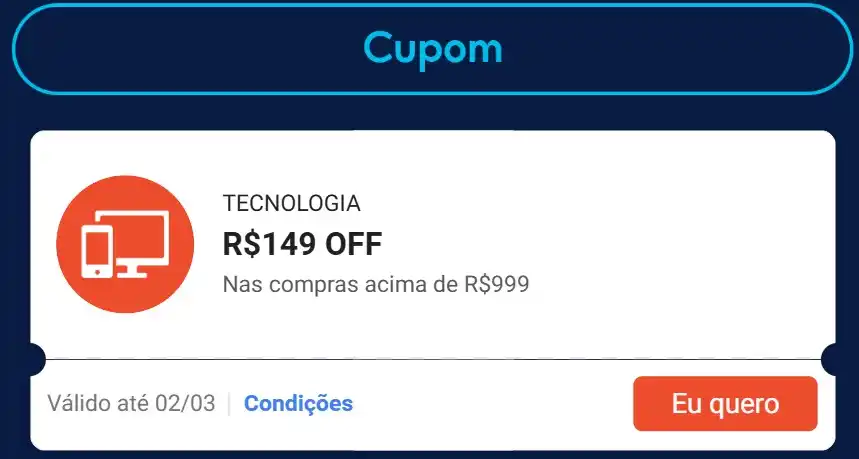The image size is (859, 459).
Task: Click the coupon's right ticket notch
Action: pos(829,359)
